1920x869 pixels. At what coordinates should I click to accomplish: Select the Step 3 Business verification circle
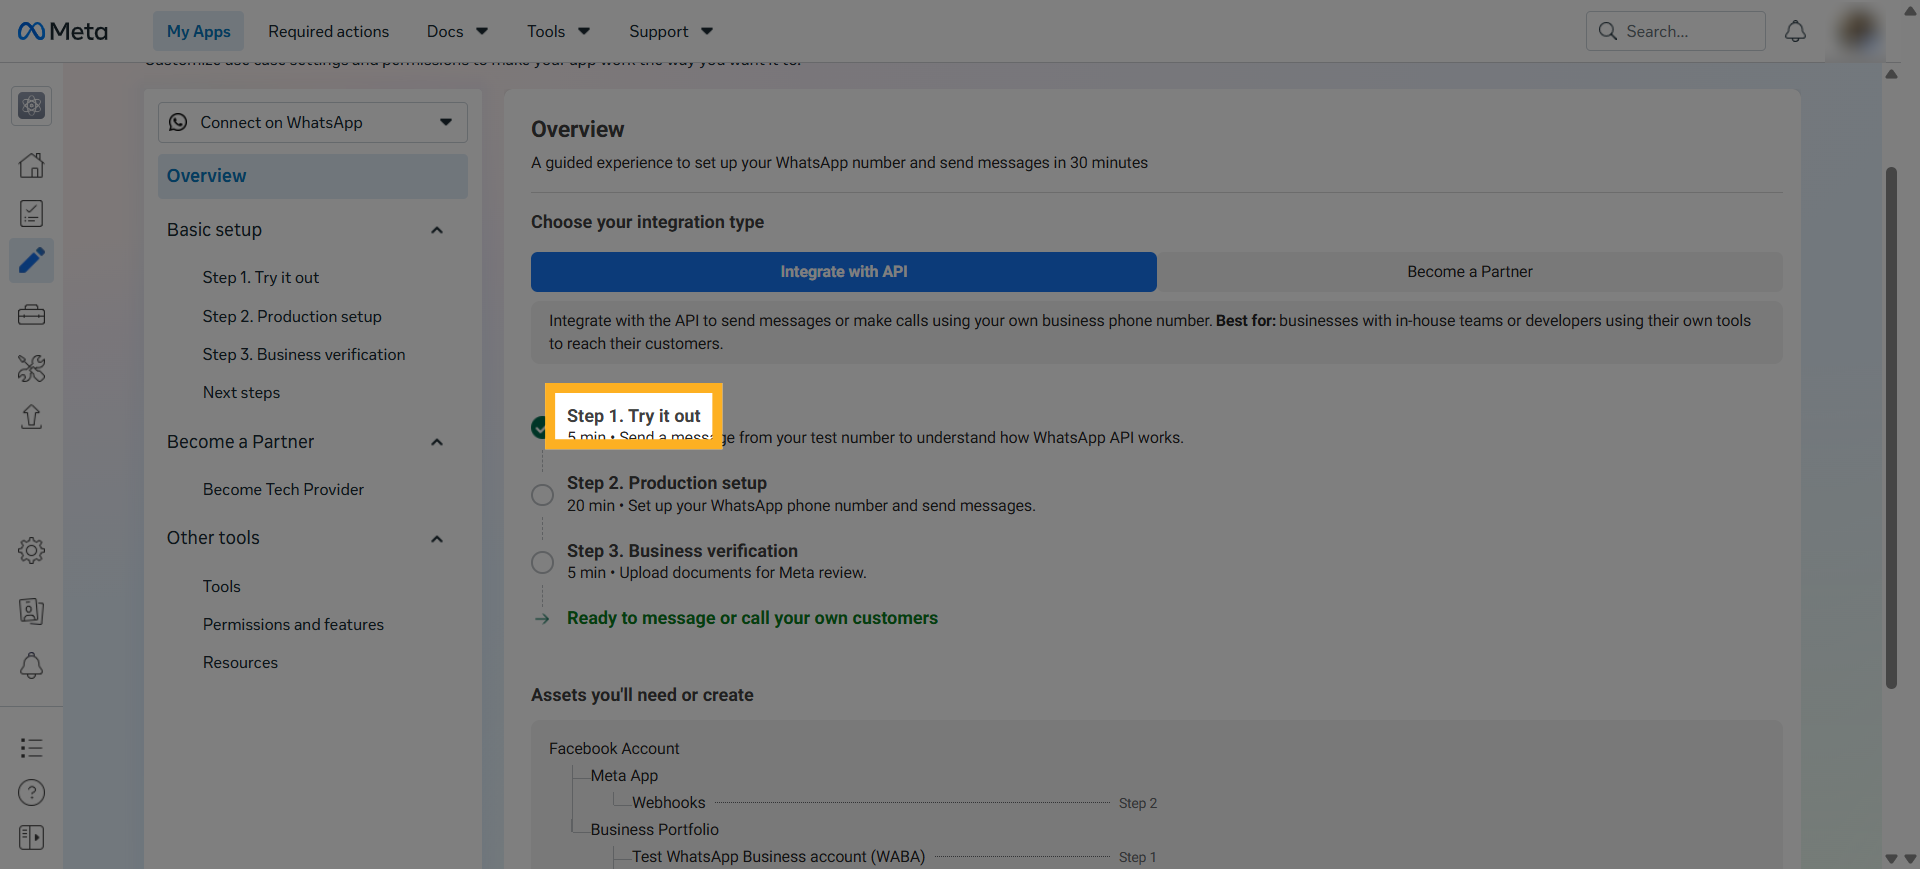542,562
